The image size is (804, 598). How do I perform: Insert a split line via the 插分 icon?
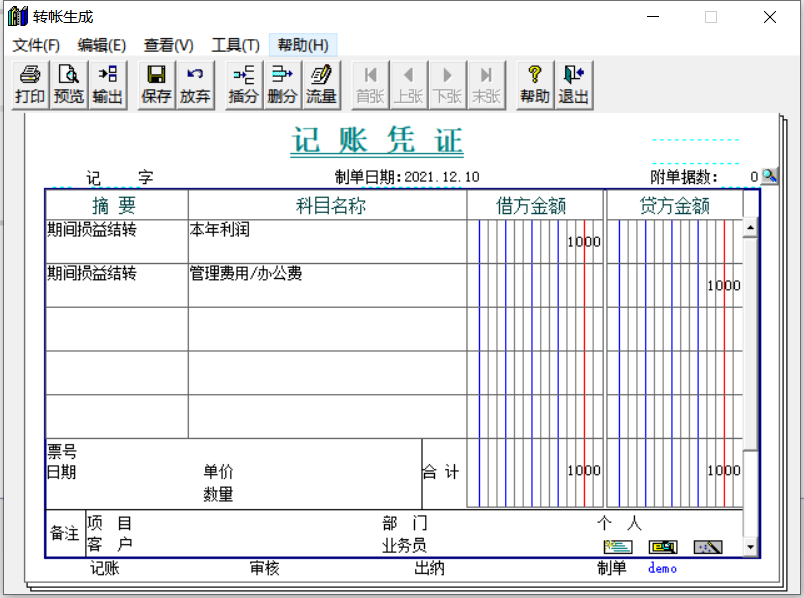(x=242, y=84)
